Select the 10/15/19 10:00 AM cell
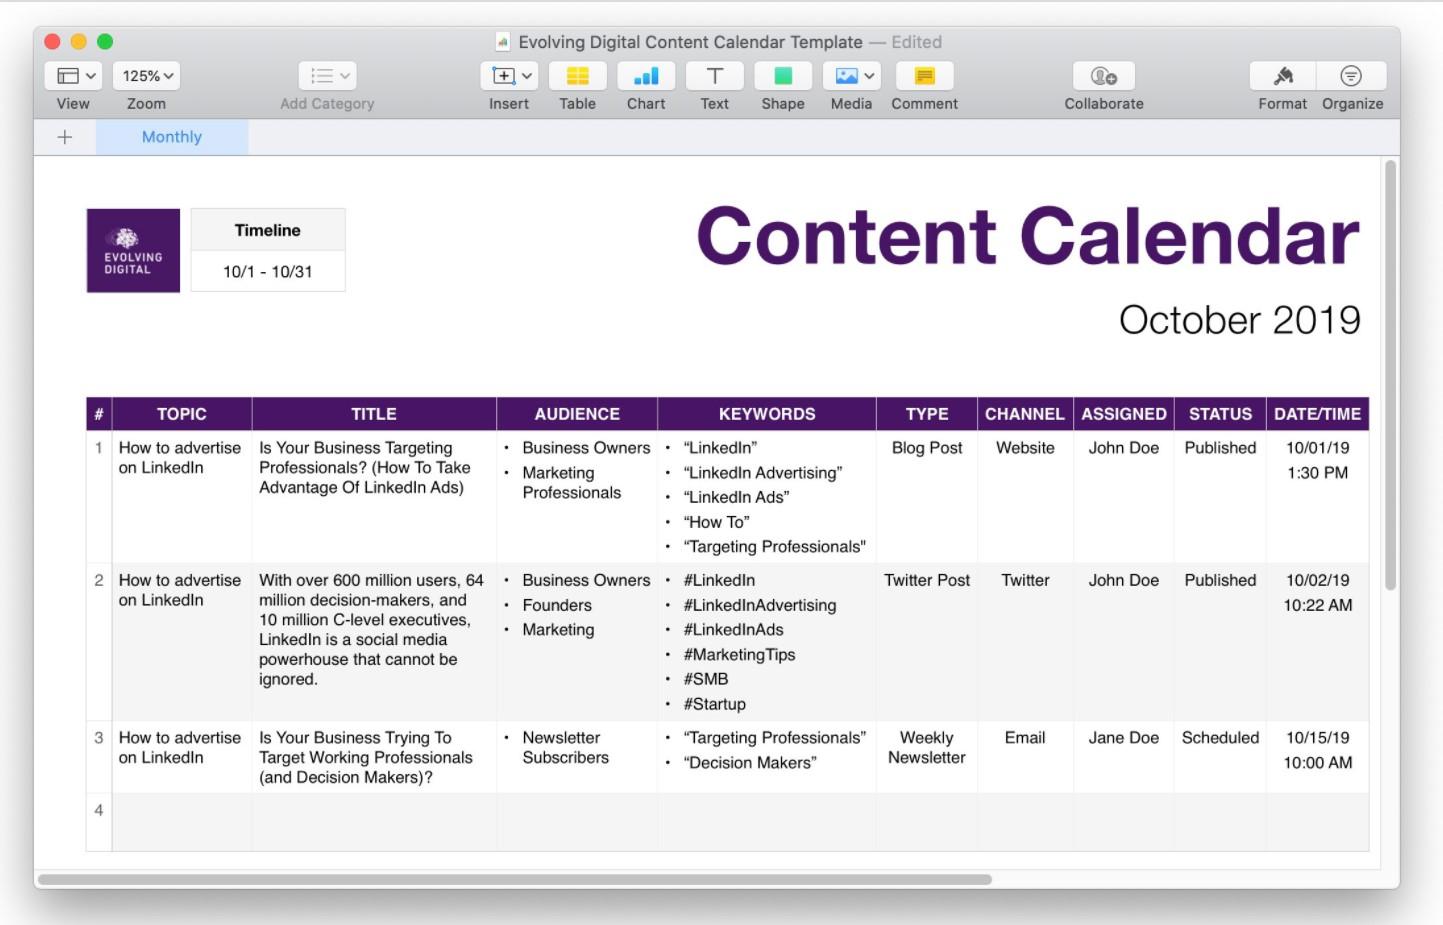 click(1318, 757)
